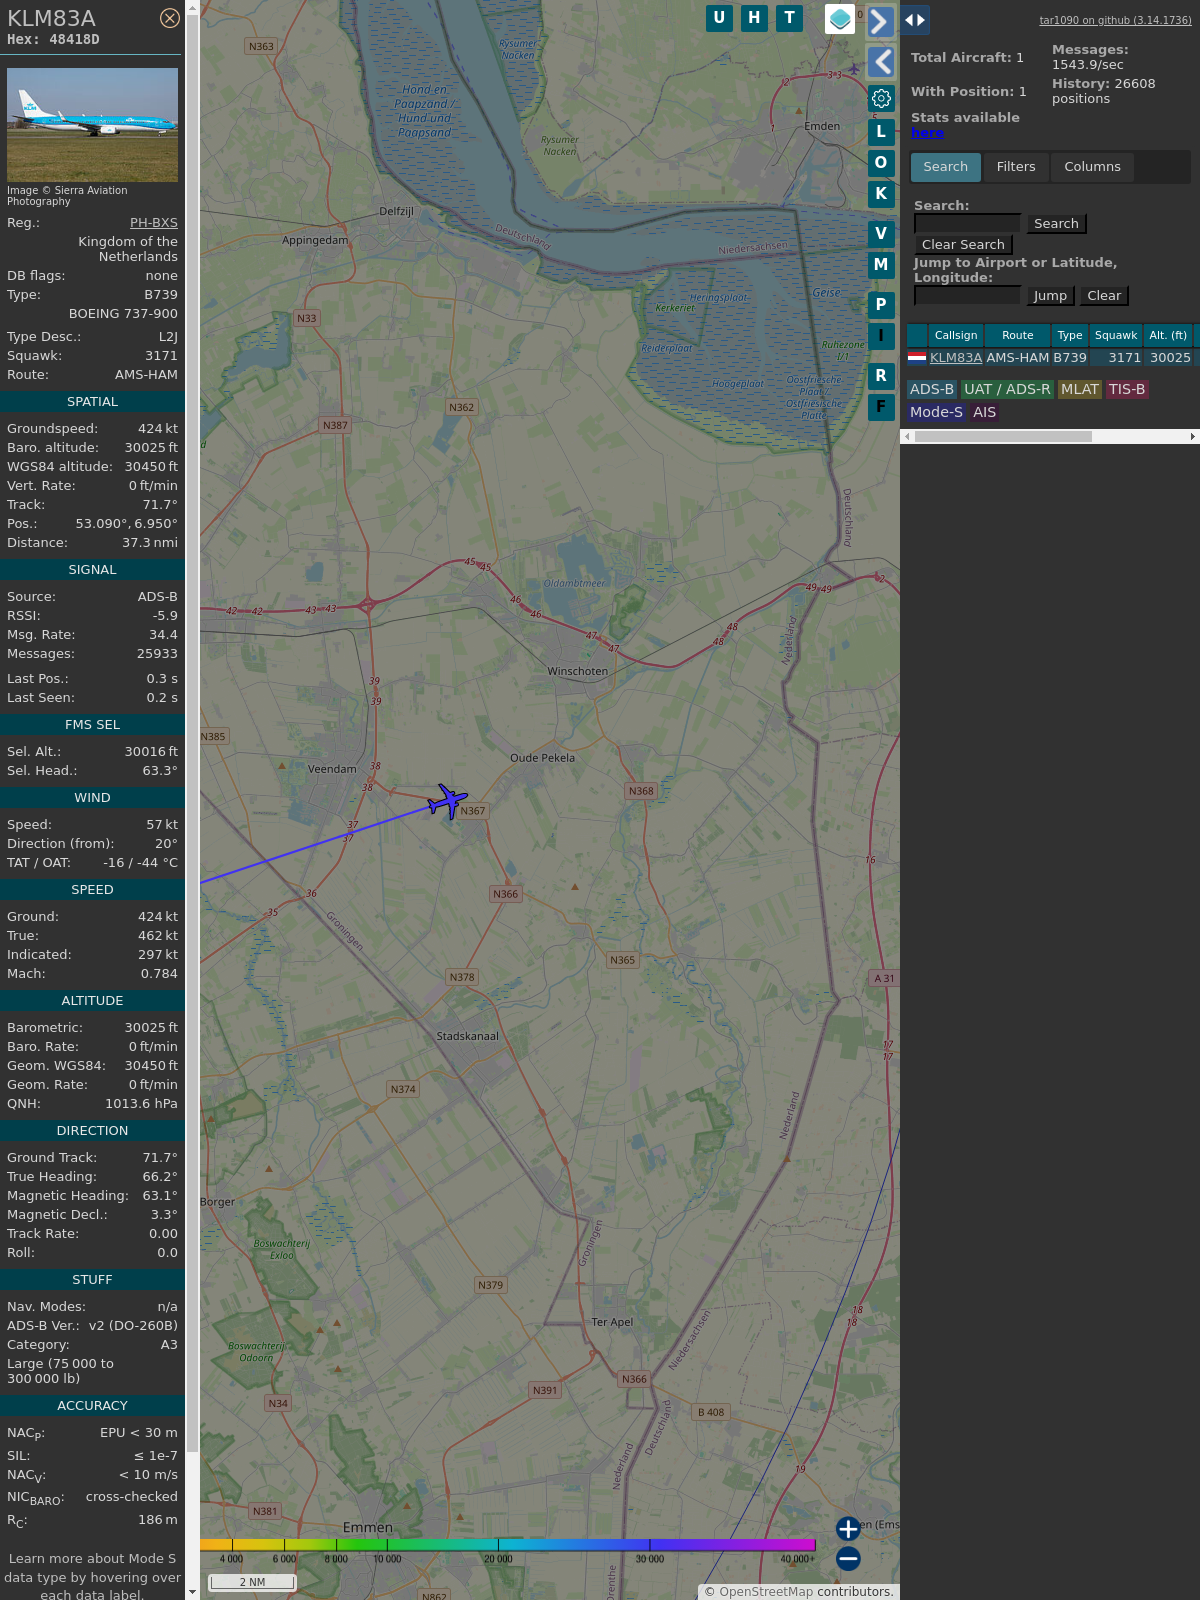The height and width of the screenshot is (1600, 1200).
Task: Toggle the R map option
Action: [x=881, y=375]
